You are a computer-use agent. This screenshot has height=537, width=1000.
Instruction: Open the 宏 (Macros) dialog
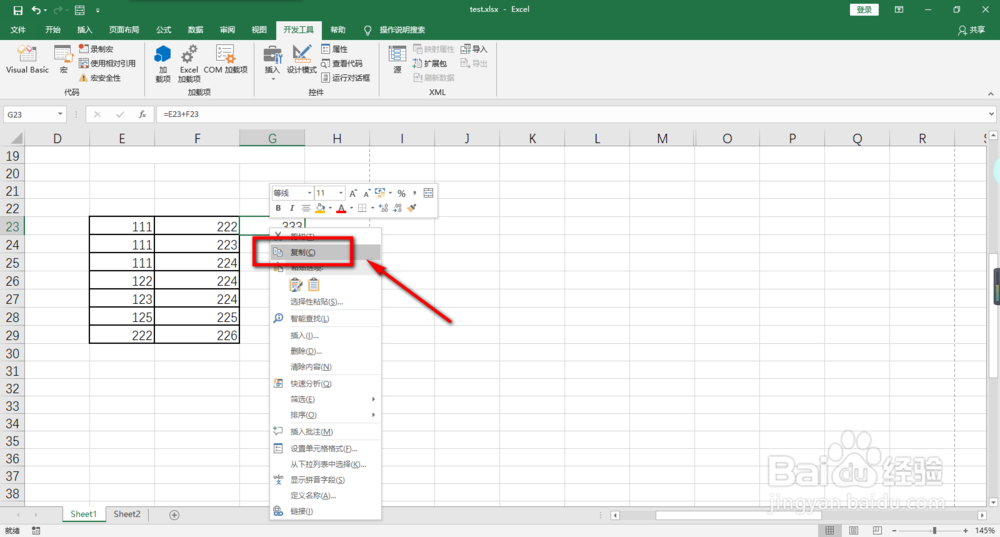tap(63, 60)
